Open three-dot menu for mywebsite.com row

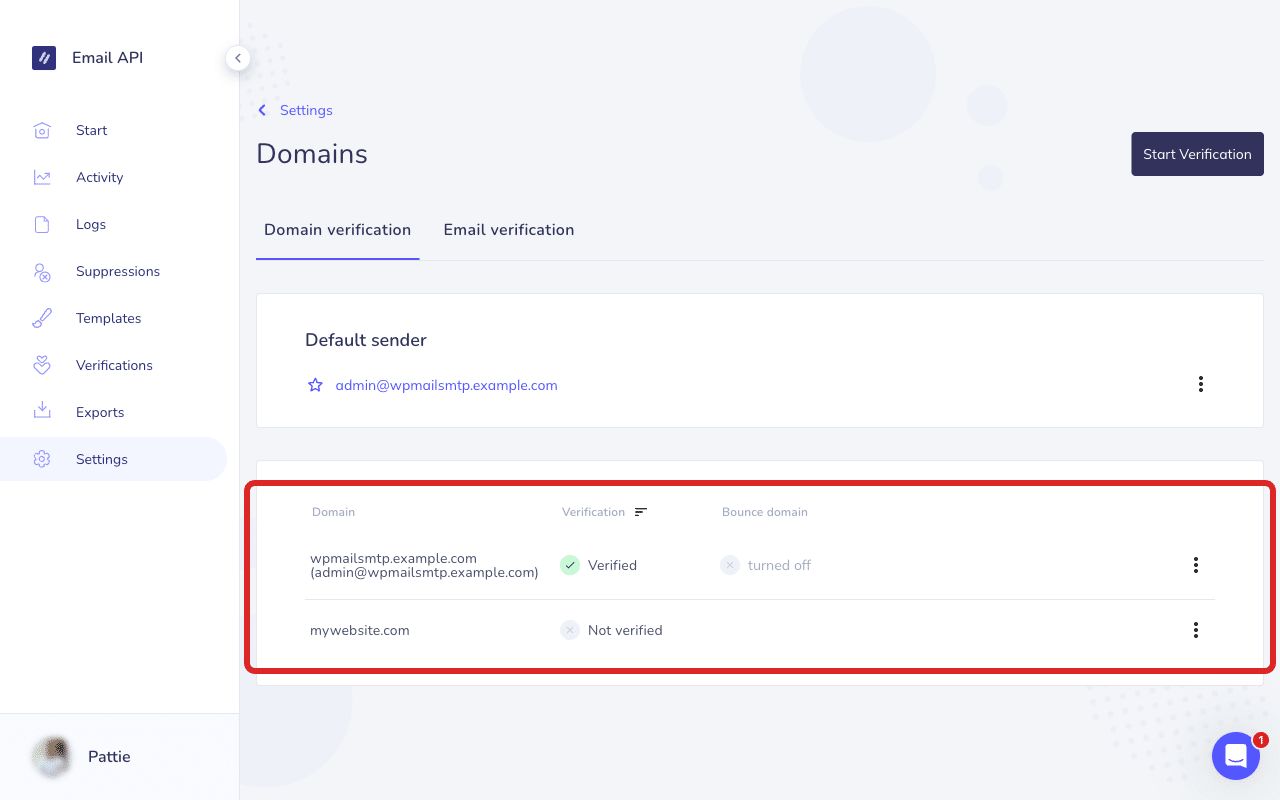point(1195,630)
